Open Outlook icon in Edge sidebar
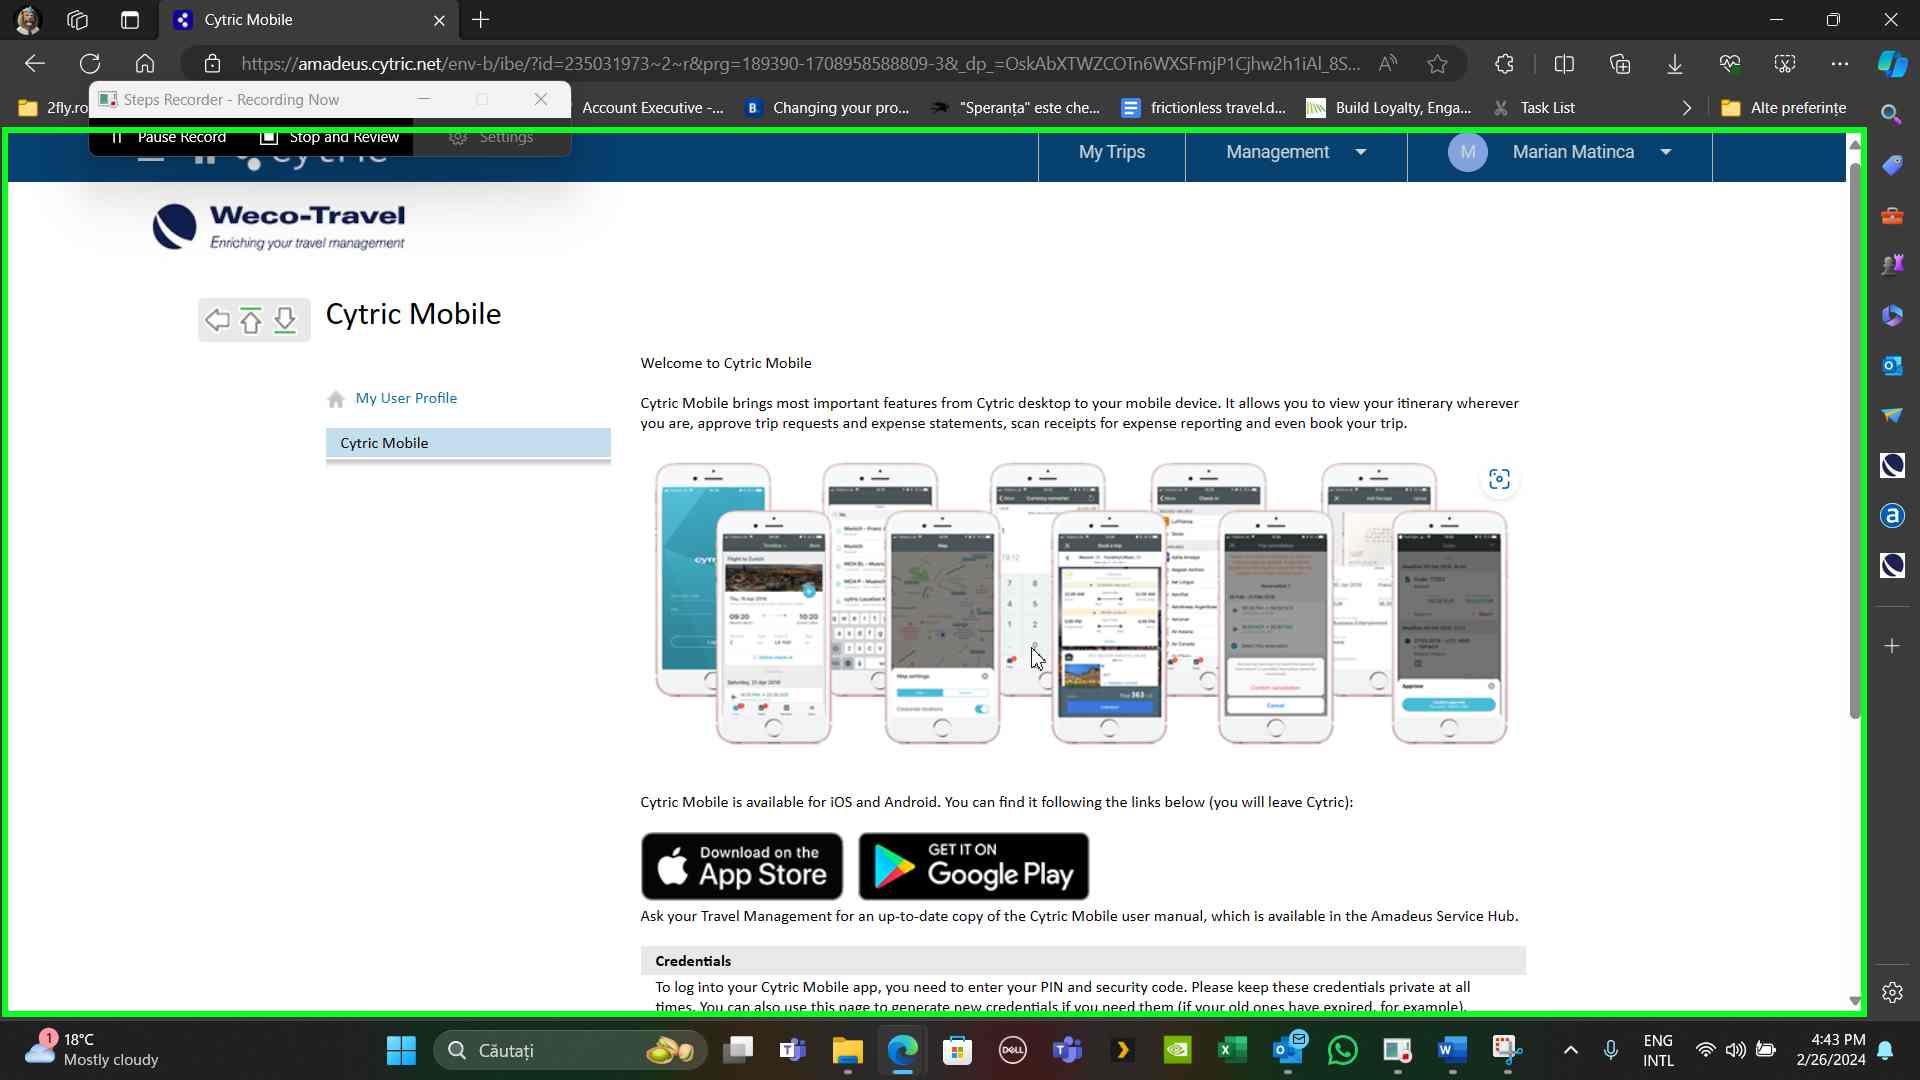The height and width of the screenshot is (1080, 1920). point(1892,365)
